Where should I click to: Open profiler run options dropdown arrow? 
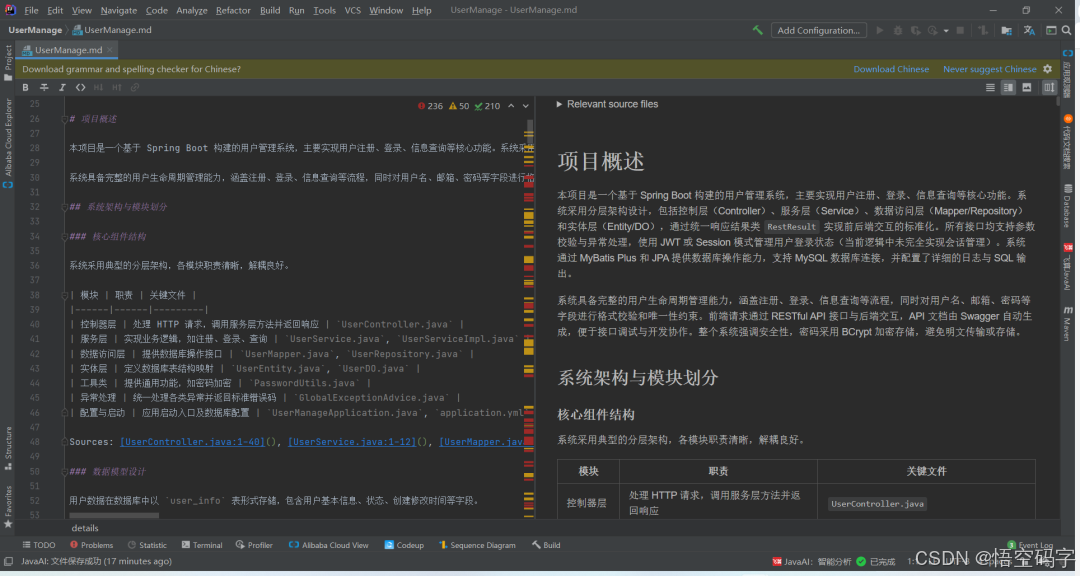tap(946, 30)
